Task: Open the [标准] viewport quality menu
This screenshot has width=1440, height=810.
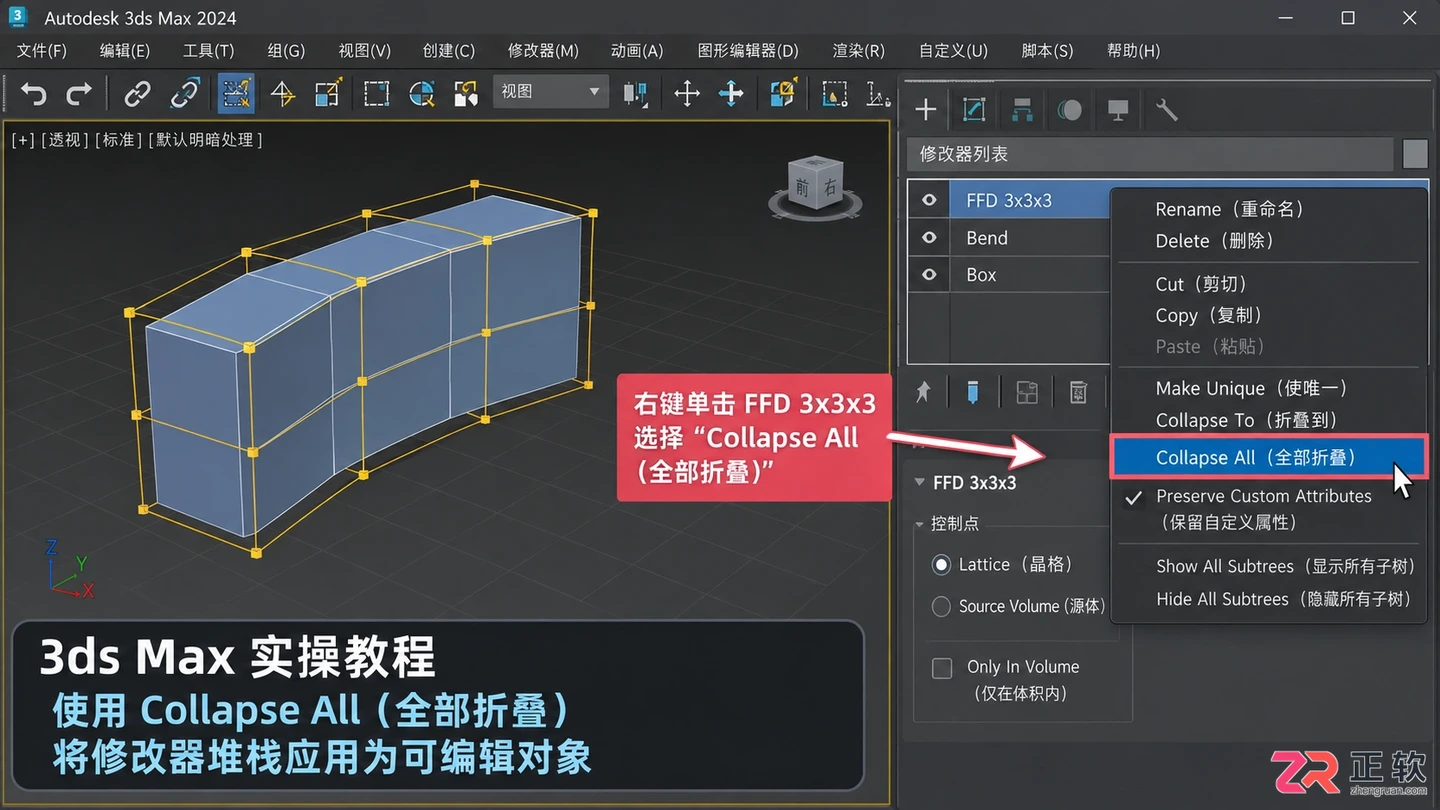Action: coord(118,140)
